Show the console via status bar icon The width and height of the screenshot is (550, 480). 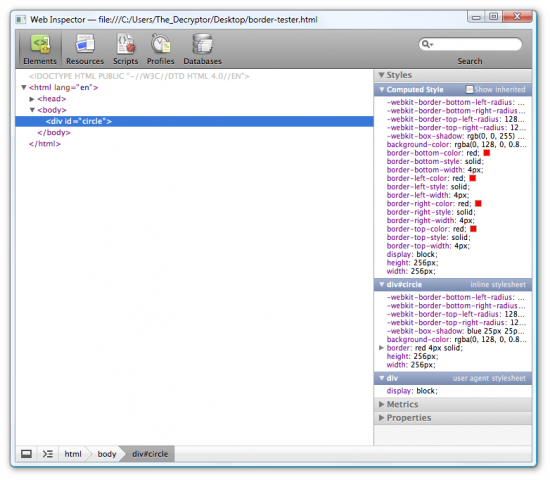48,454
